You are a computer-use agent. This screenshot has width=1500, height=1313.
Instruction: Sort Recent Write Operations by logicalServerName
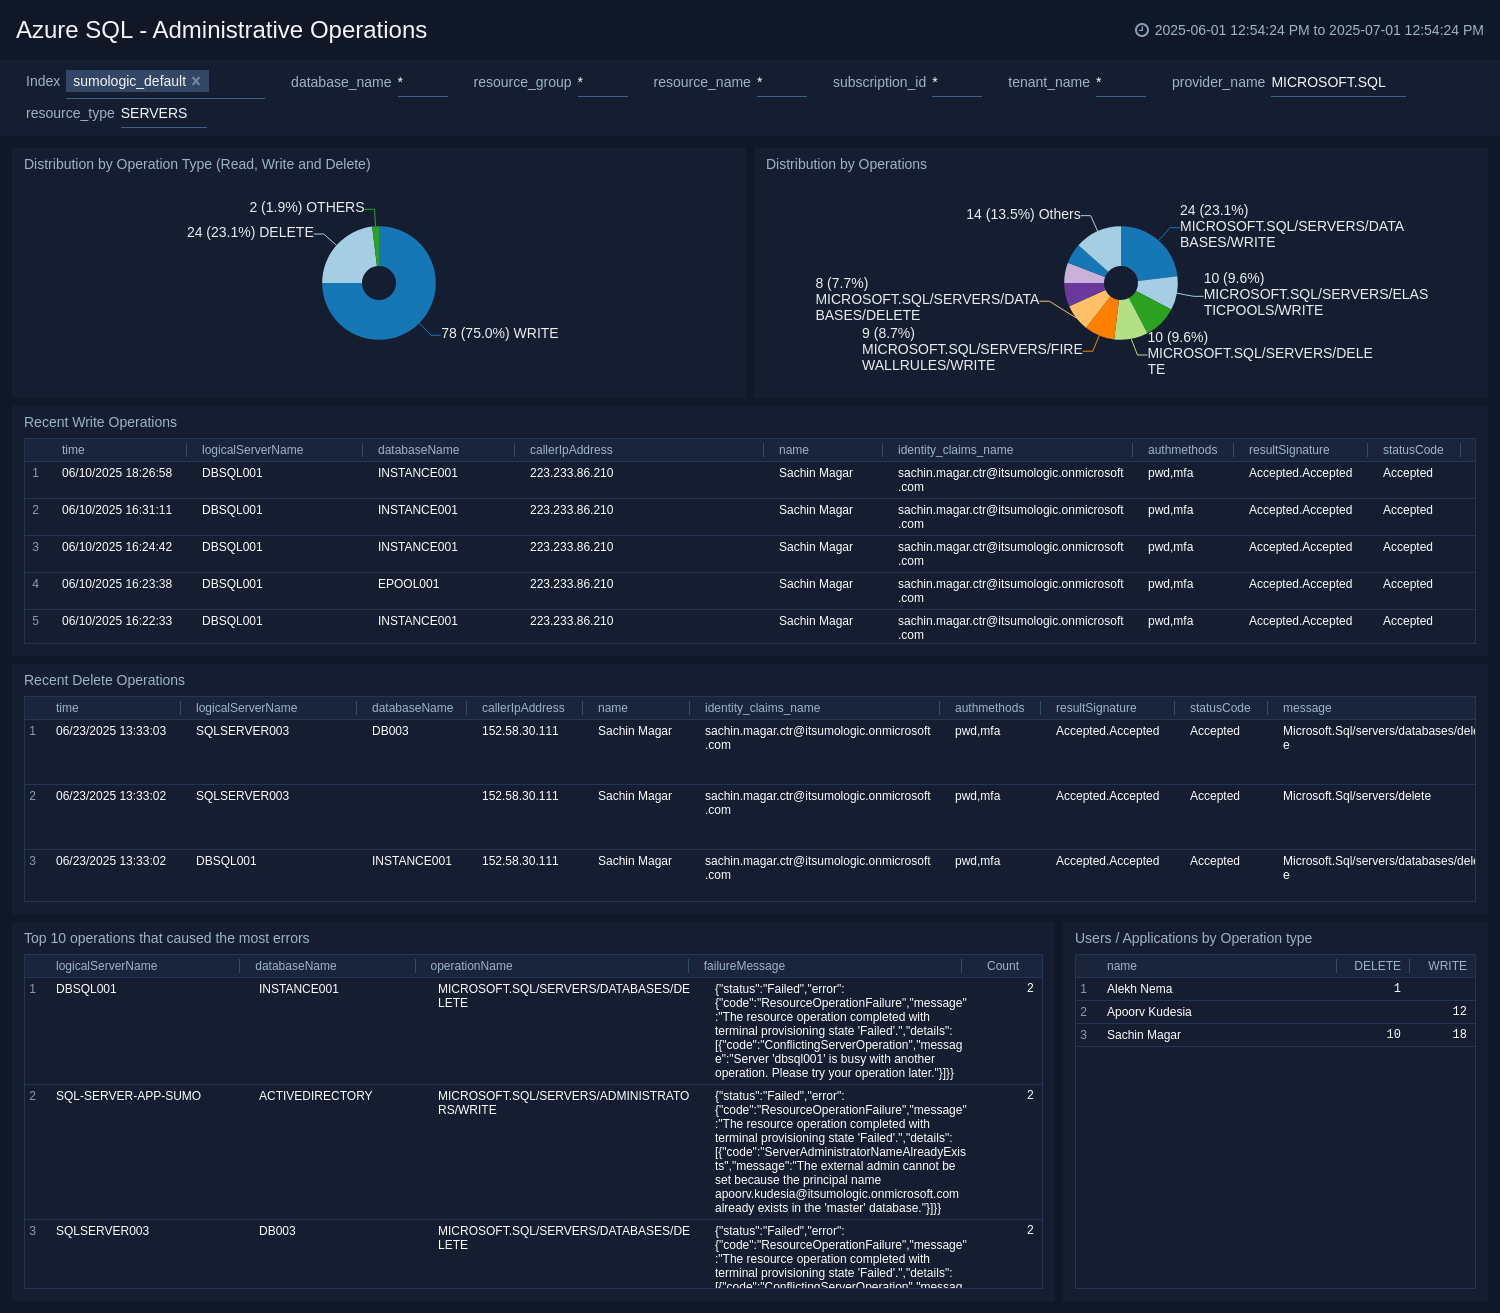[x=252, y=450]
